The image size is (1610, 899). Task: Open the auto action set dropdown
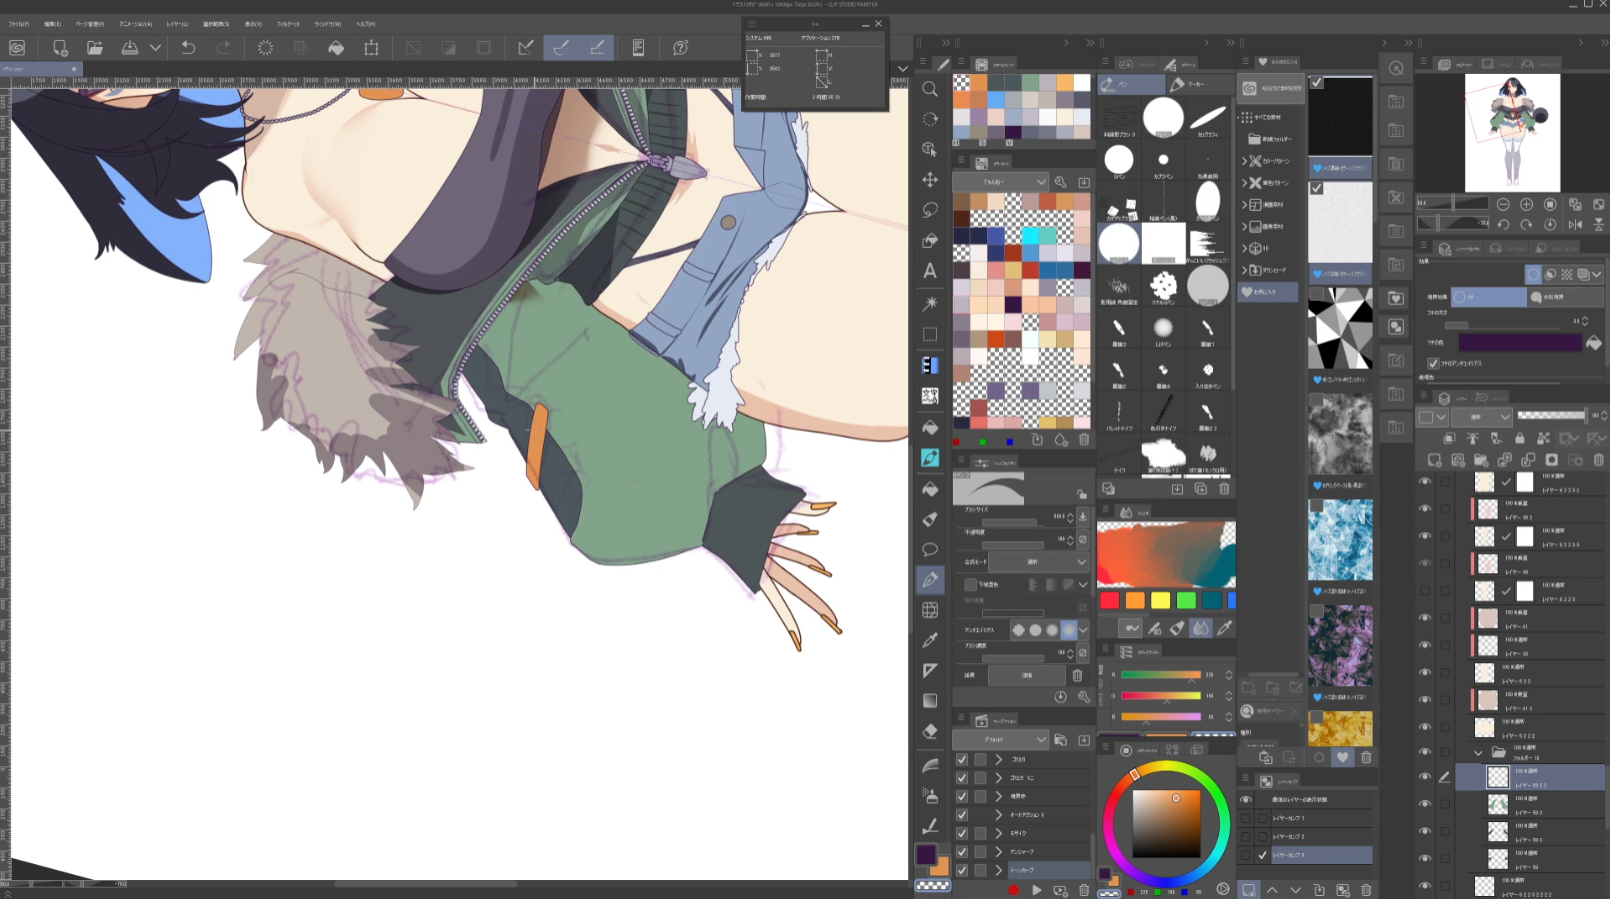tap(1000, 740)
